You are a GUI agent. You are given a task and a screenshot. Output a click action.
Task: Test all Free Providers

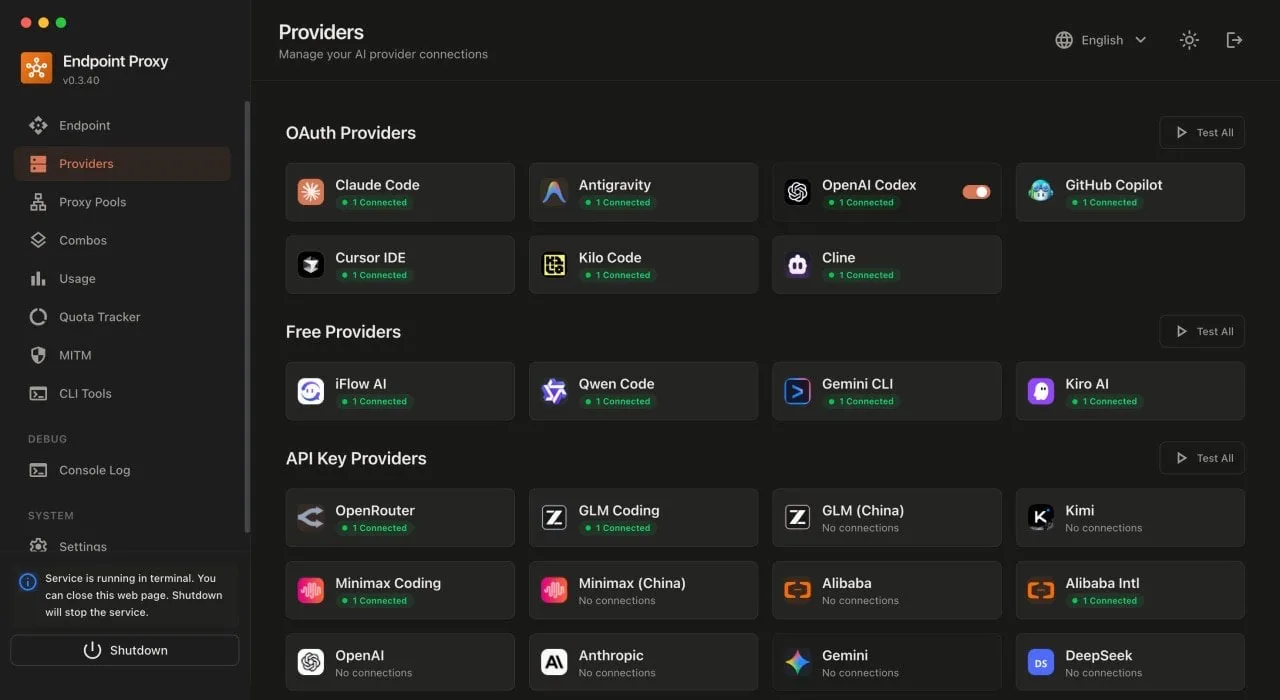pyautogui.click(x=1202, y=331)
